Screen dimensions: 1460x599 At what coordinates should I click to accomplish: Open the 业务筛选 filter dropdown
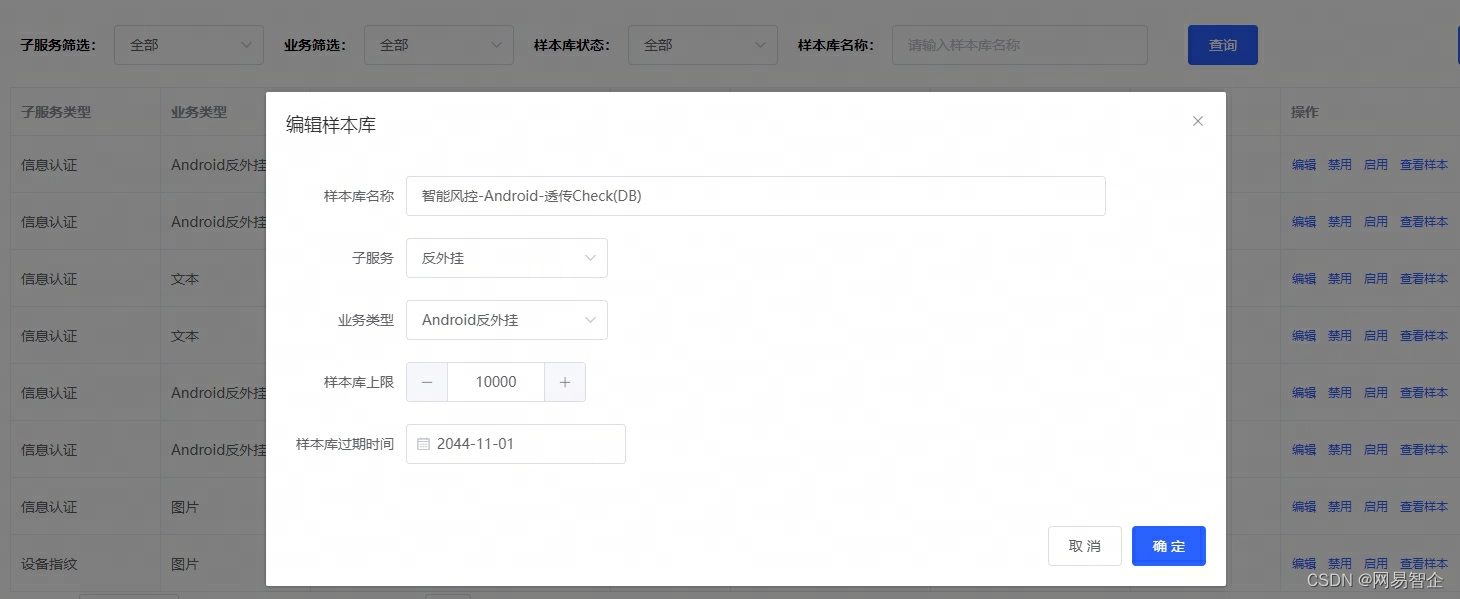click(439, 45)
